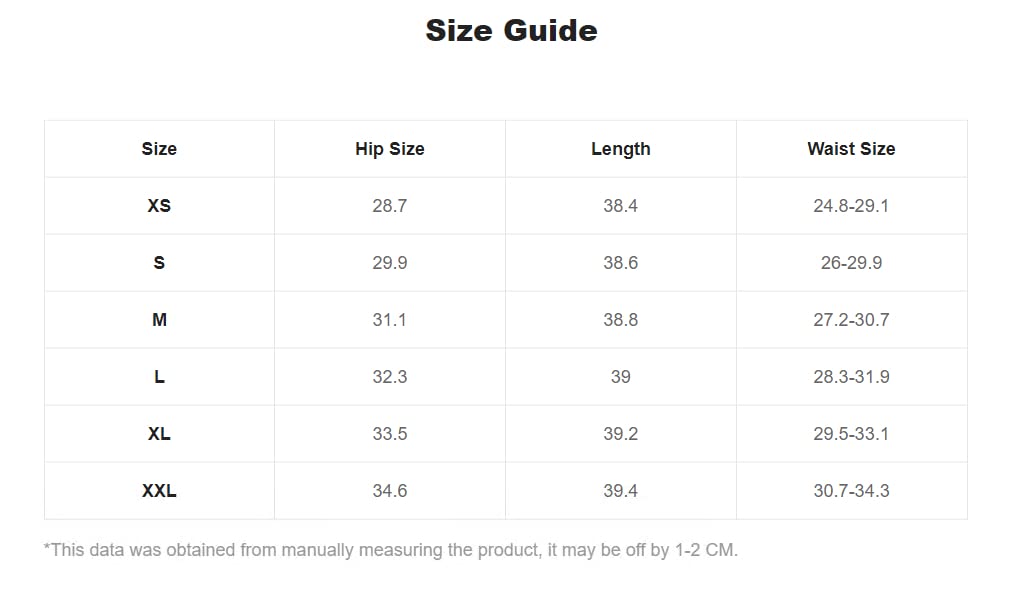Click the Hip Size column header
This screenshot has height=592, width=1010.
click(x=390, y=149)
